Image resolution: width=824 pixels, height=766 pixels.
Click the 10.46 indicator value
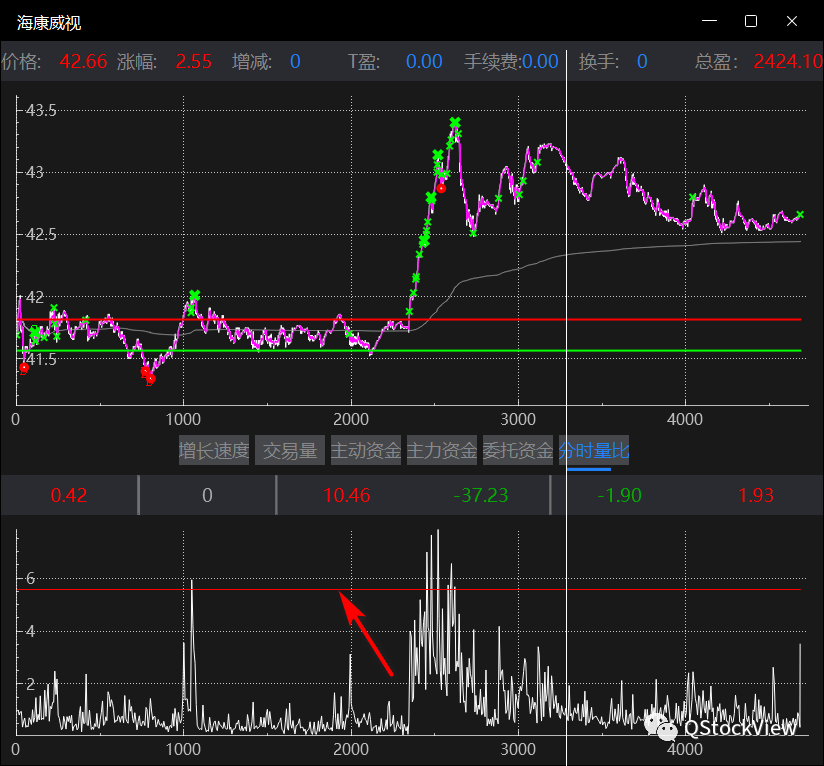(x=346, y=495)
